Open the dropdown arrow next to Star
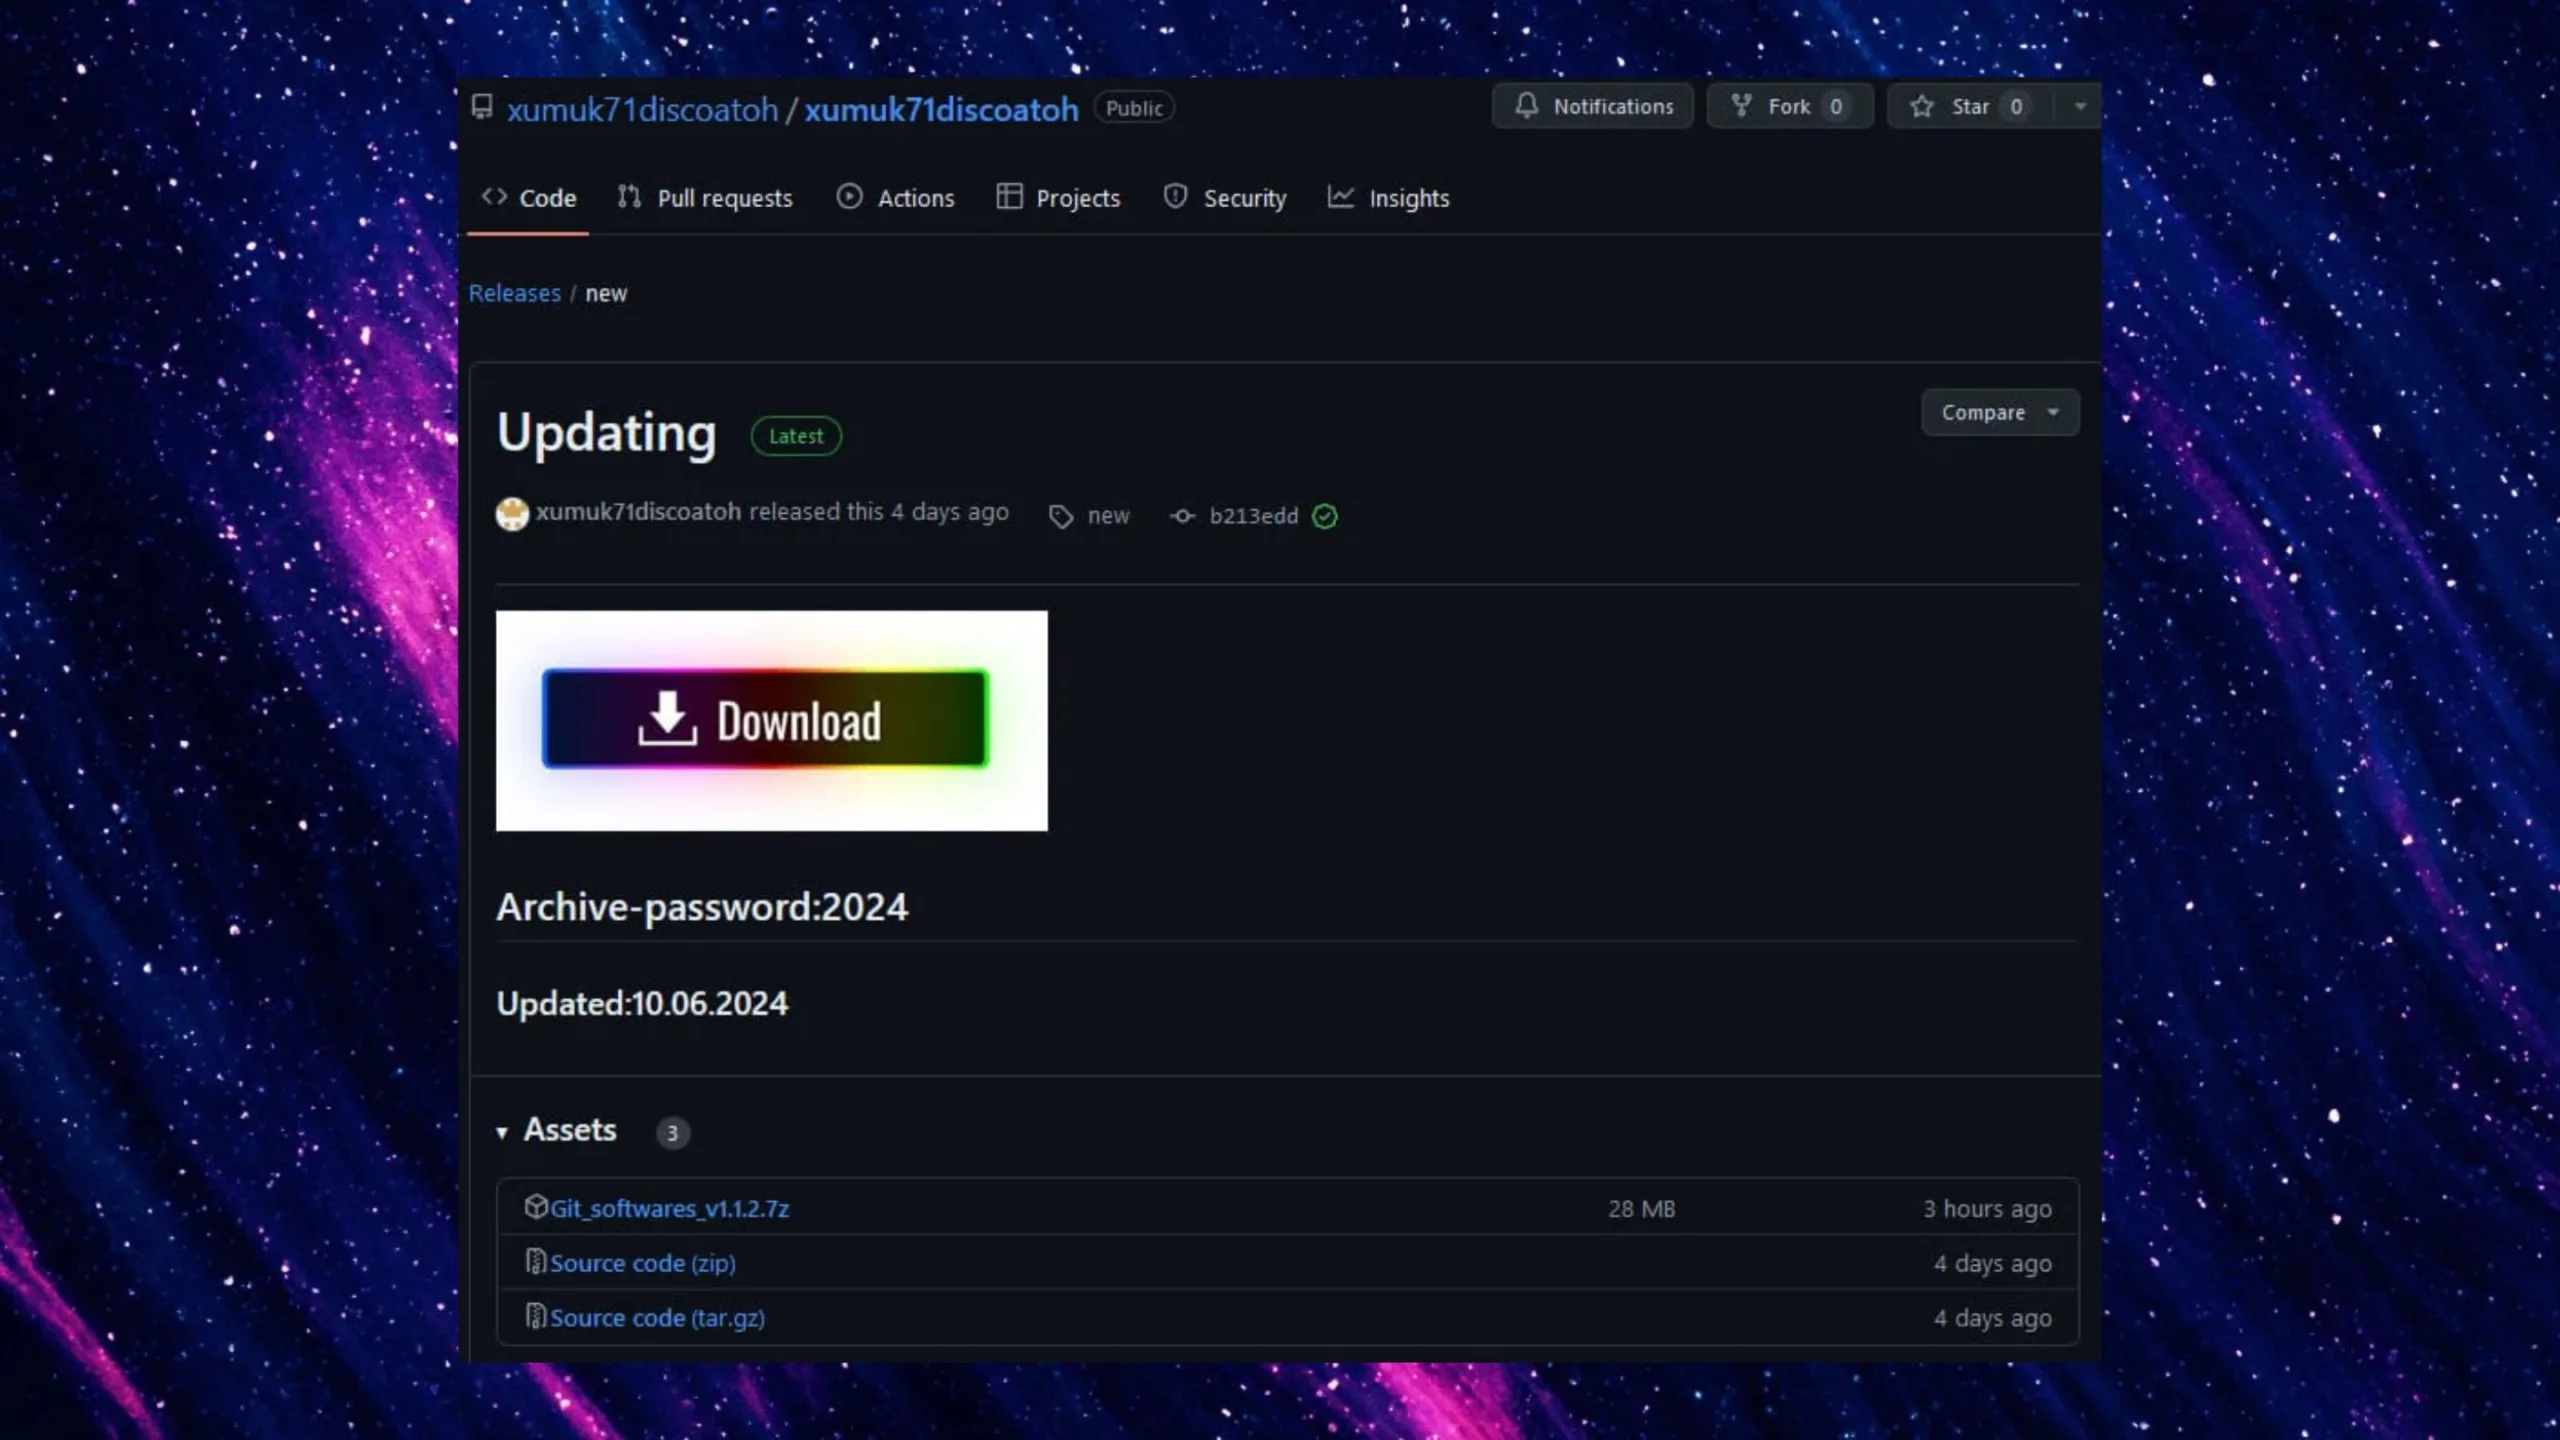 [2080, 106]
